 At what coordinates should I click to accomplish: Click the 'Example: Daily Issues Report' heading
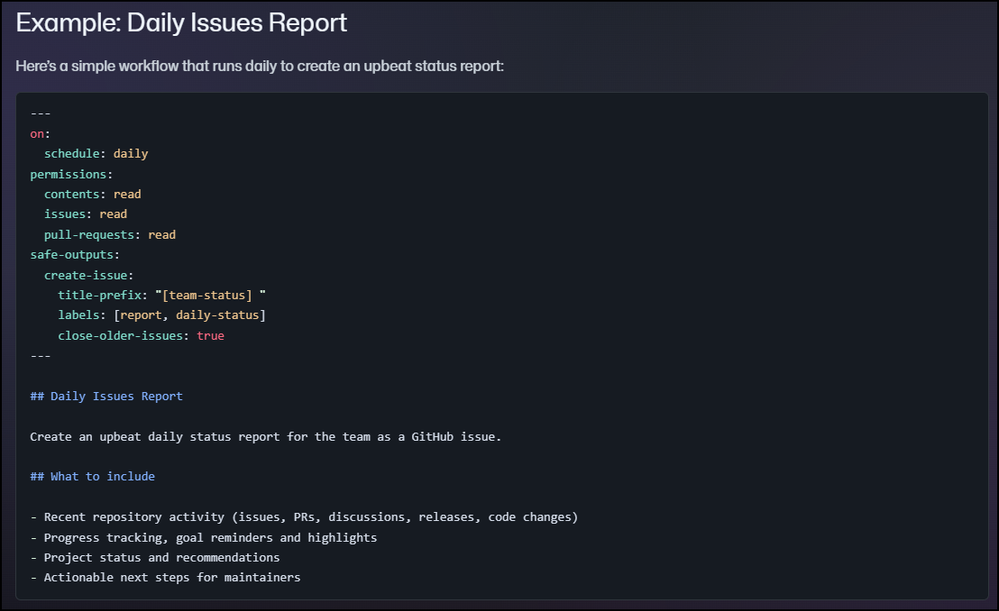pos(181,22)
